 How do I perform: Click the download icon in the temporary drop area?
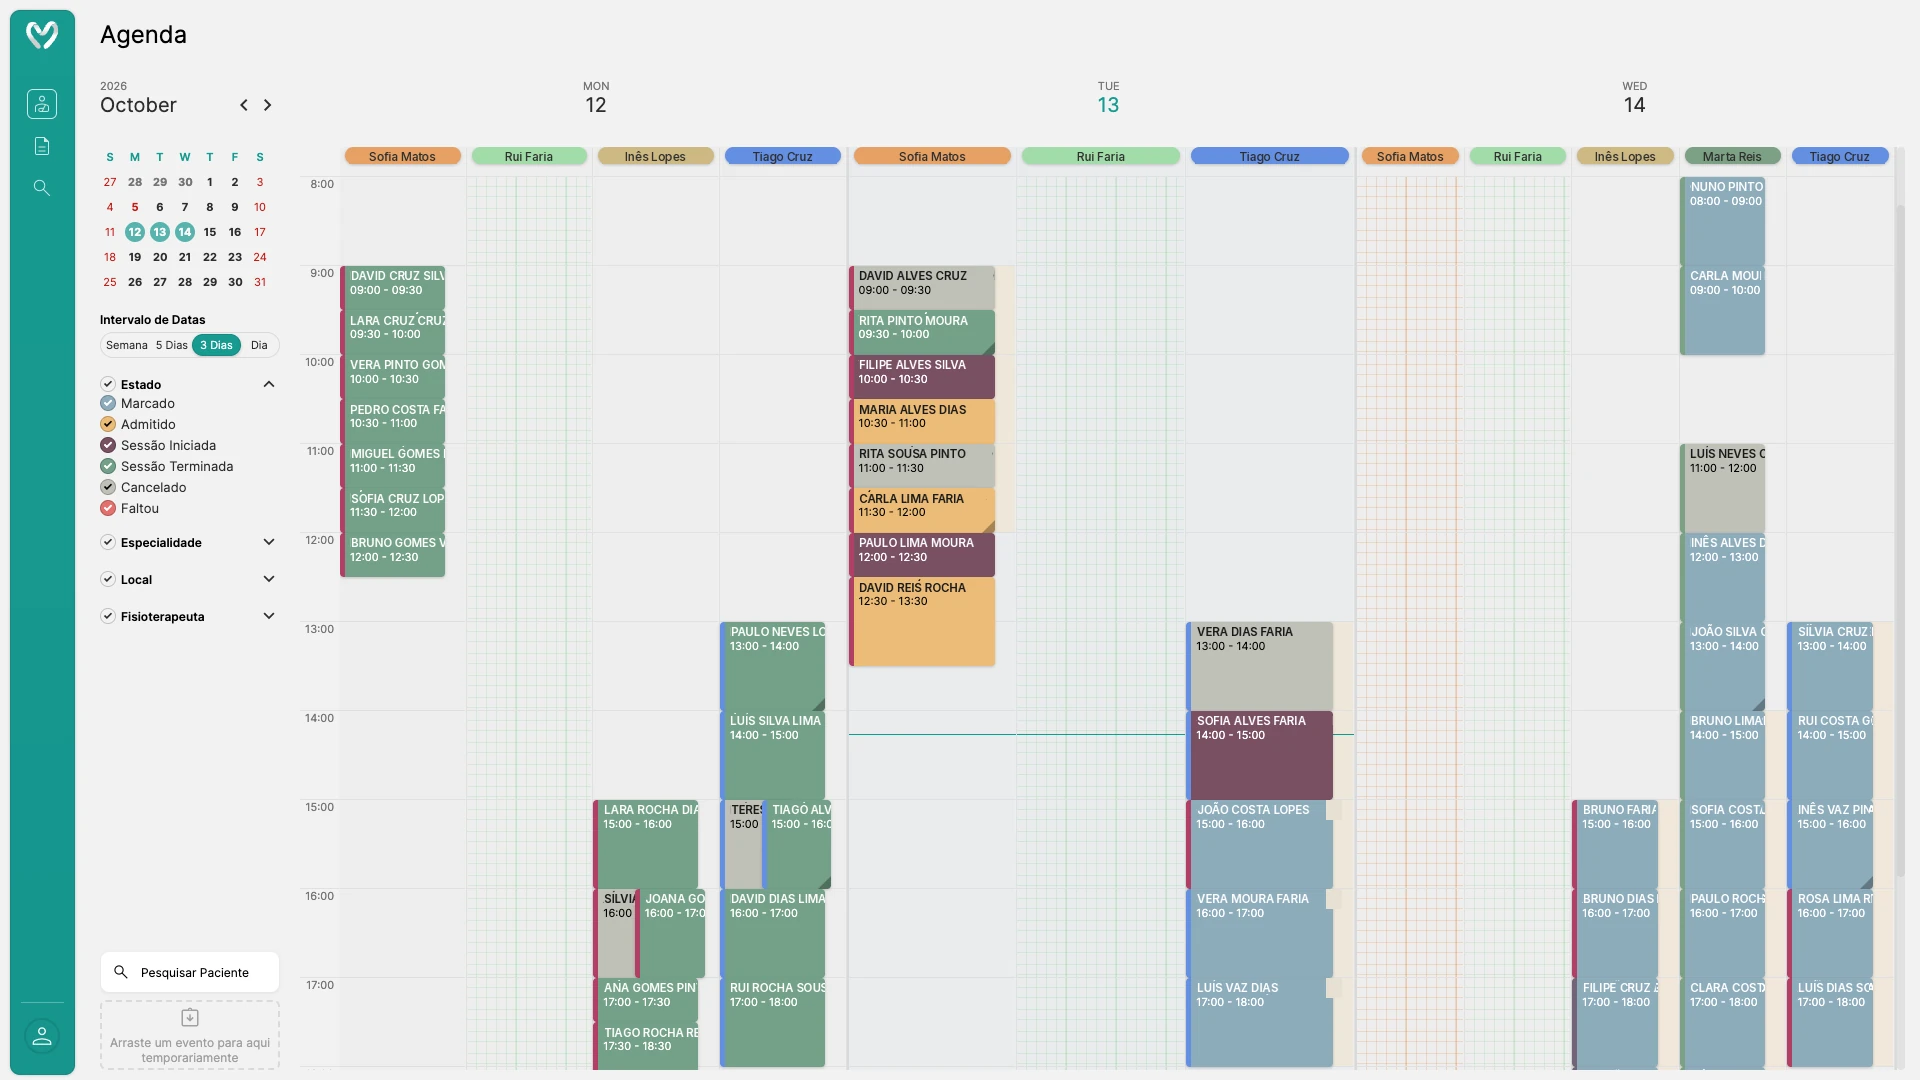tap(190, 1018)
